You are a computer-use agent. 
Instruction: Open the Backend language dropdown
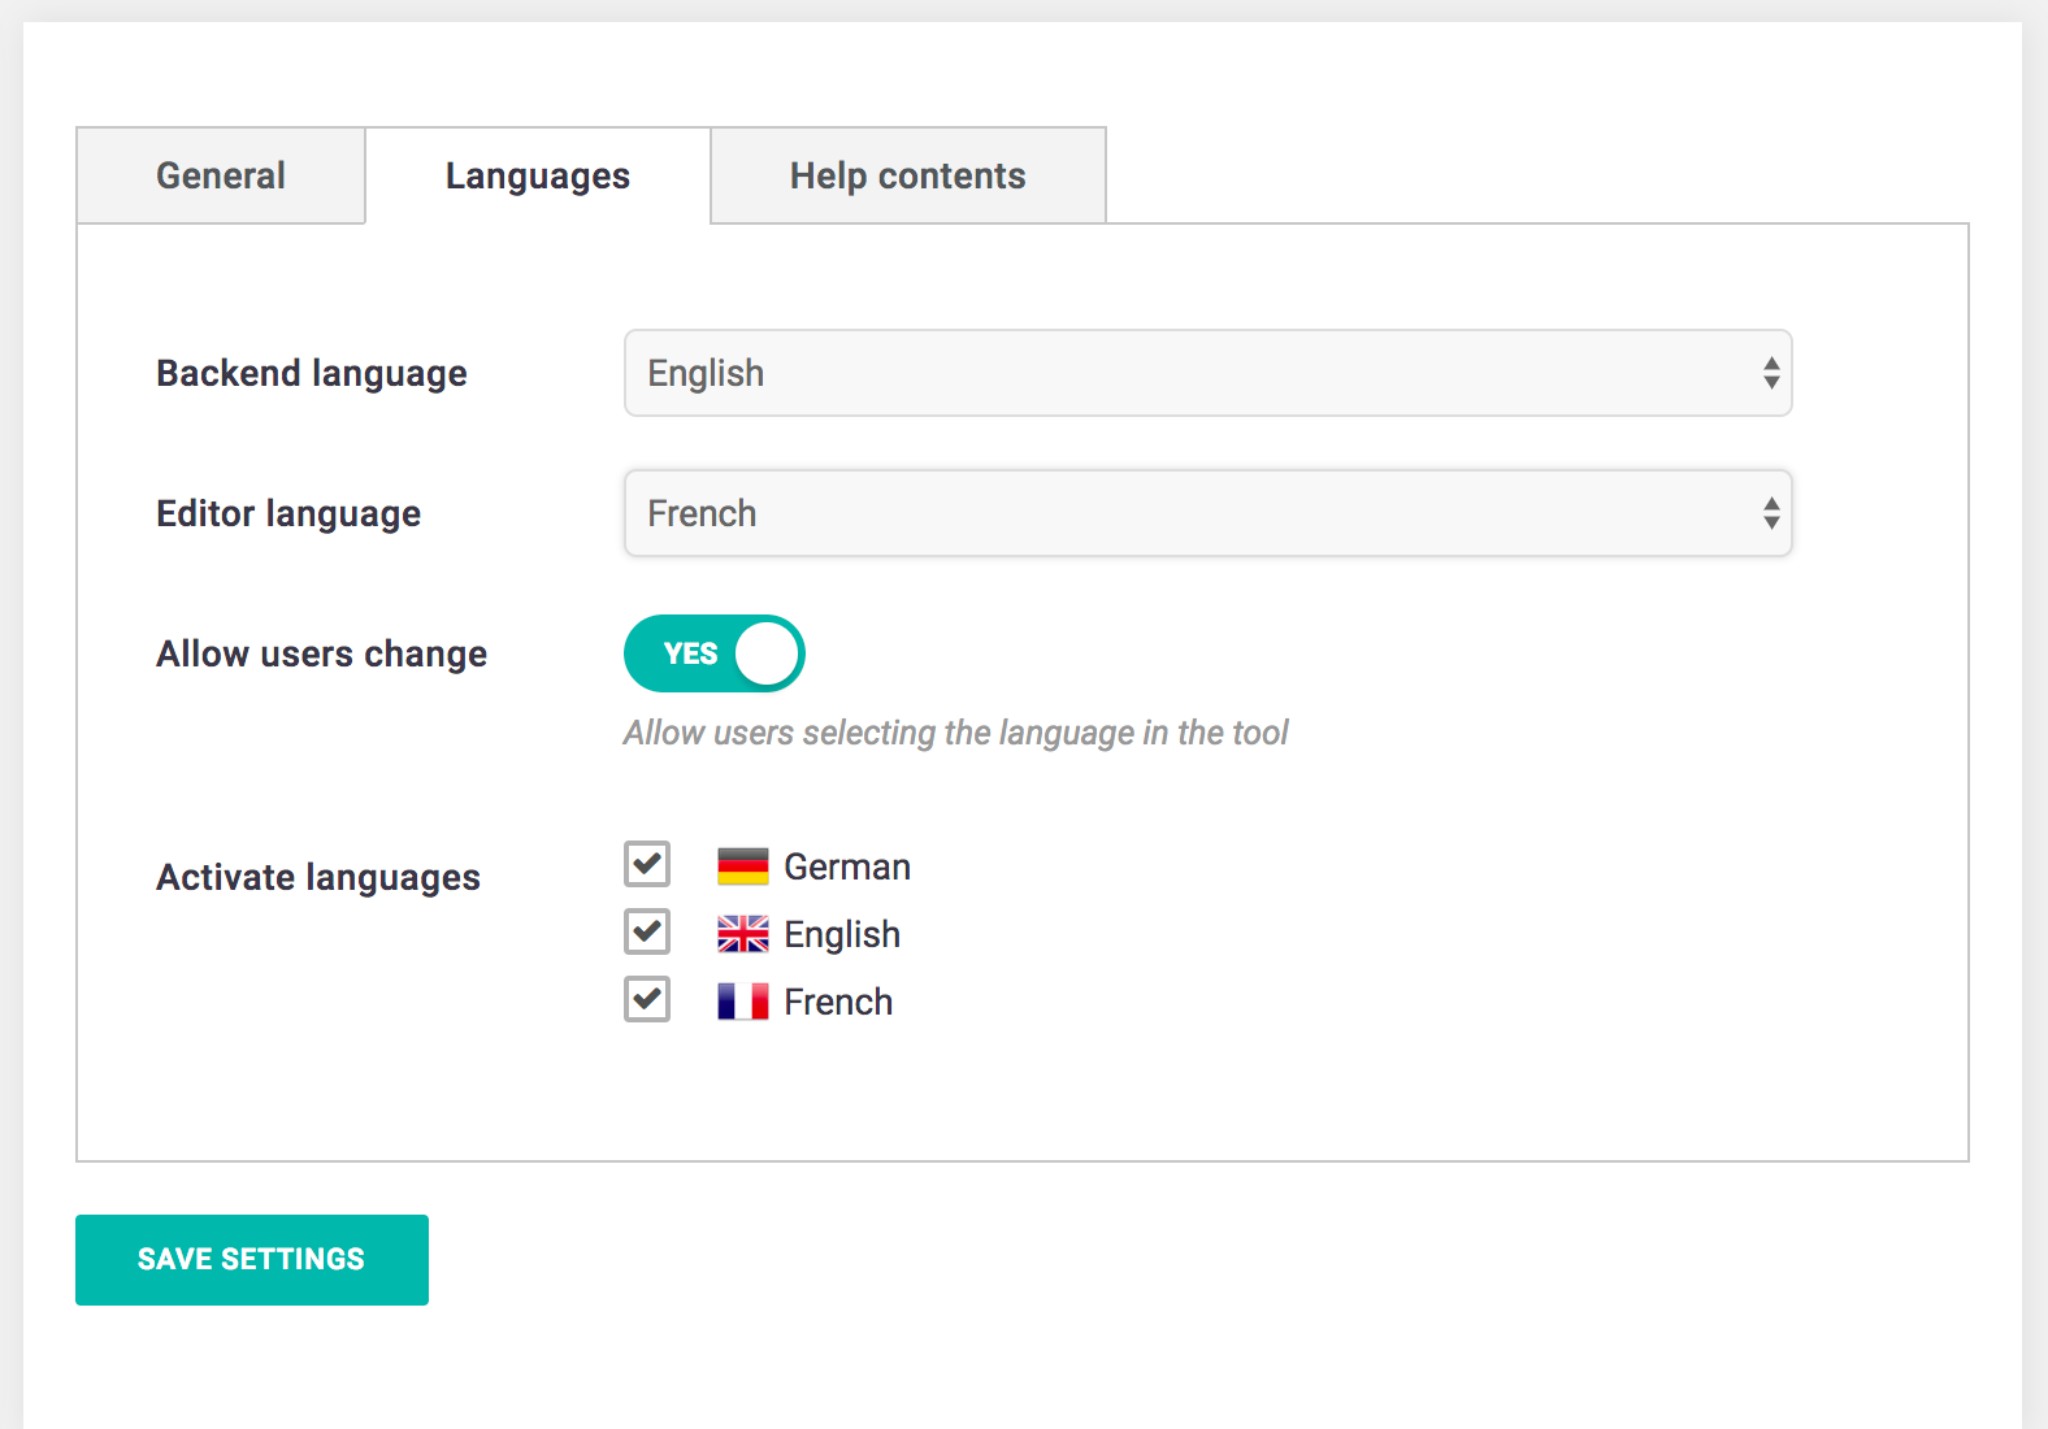(1207, 373)
